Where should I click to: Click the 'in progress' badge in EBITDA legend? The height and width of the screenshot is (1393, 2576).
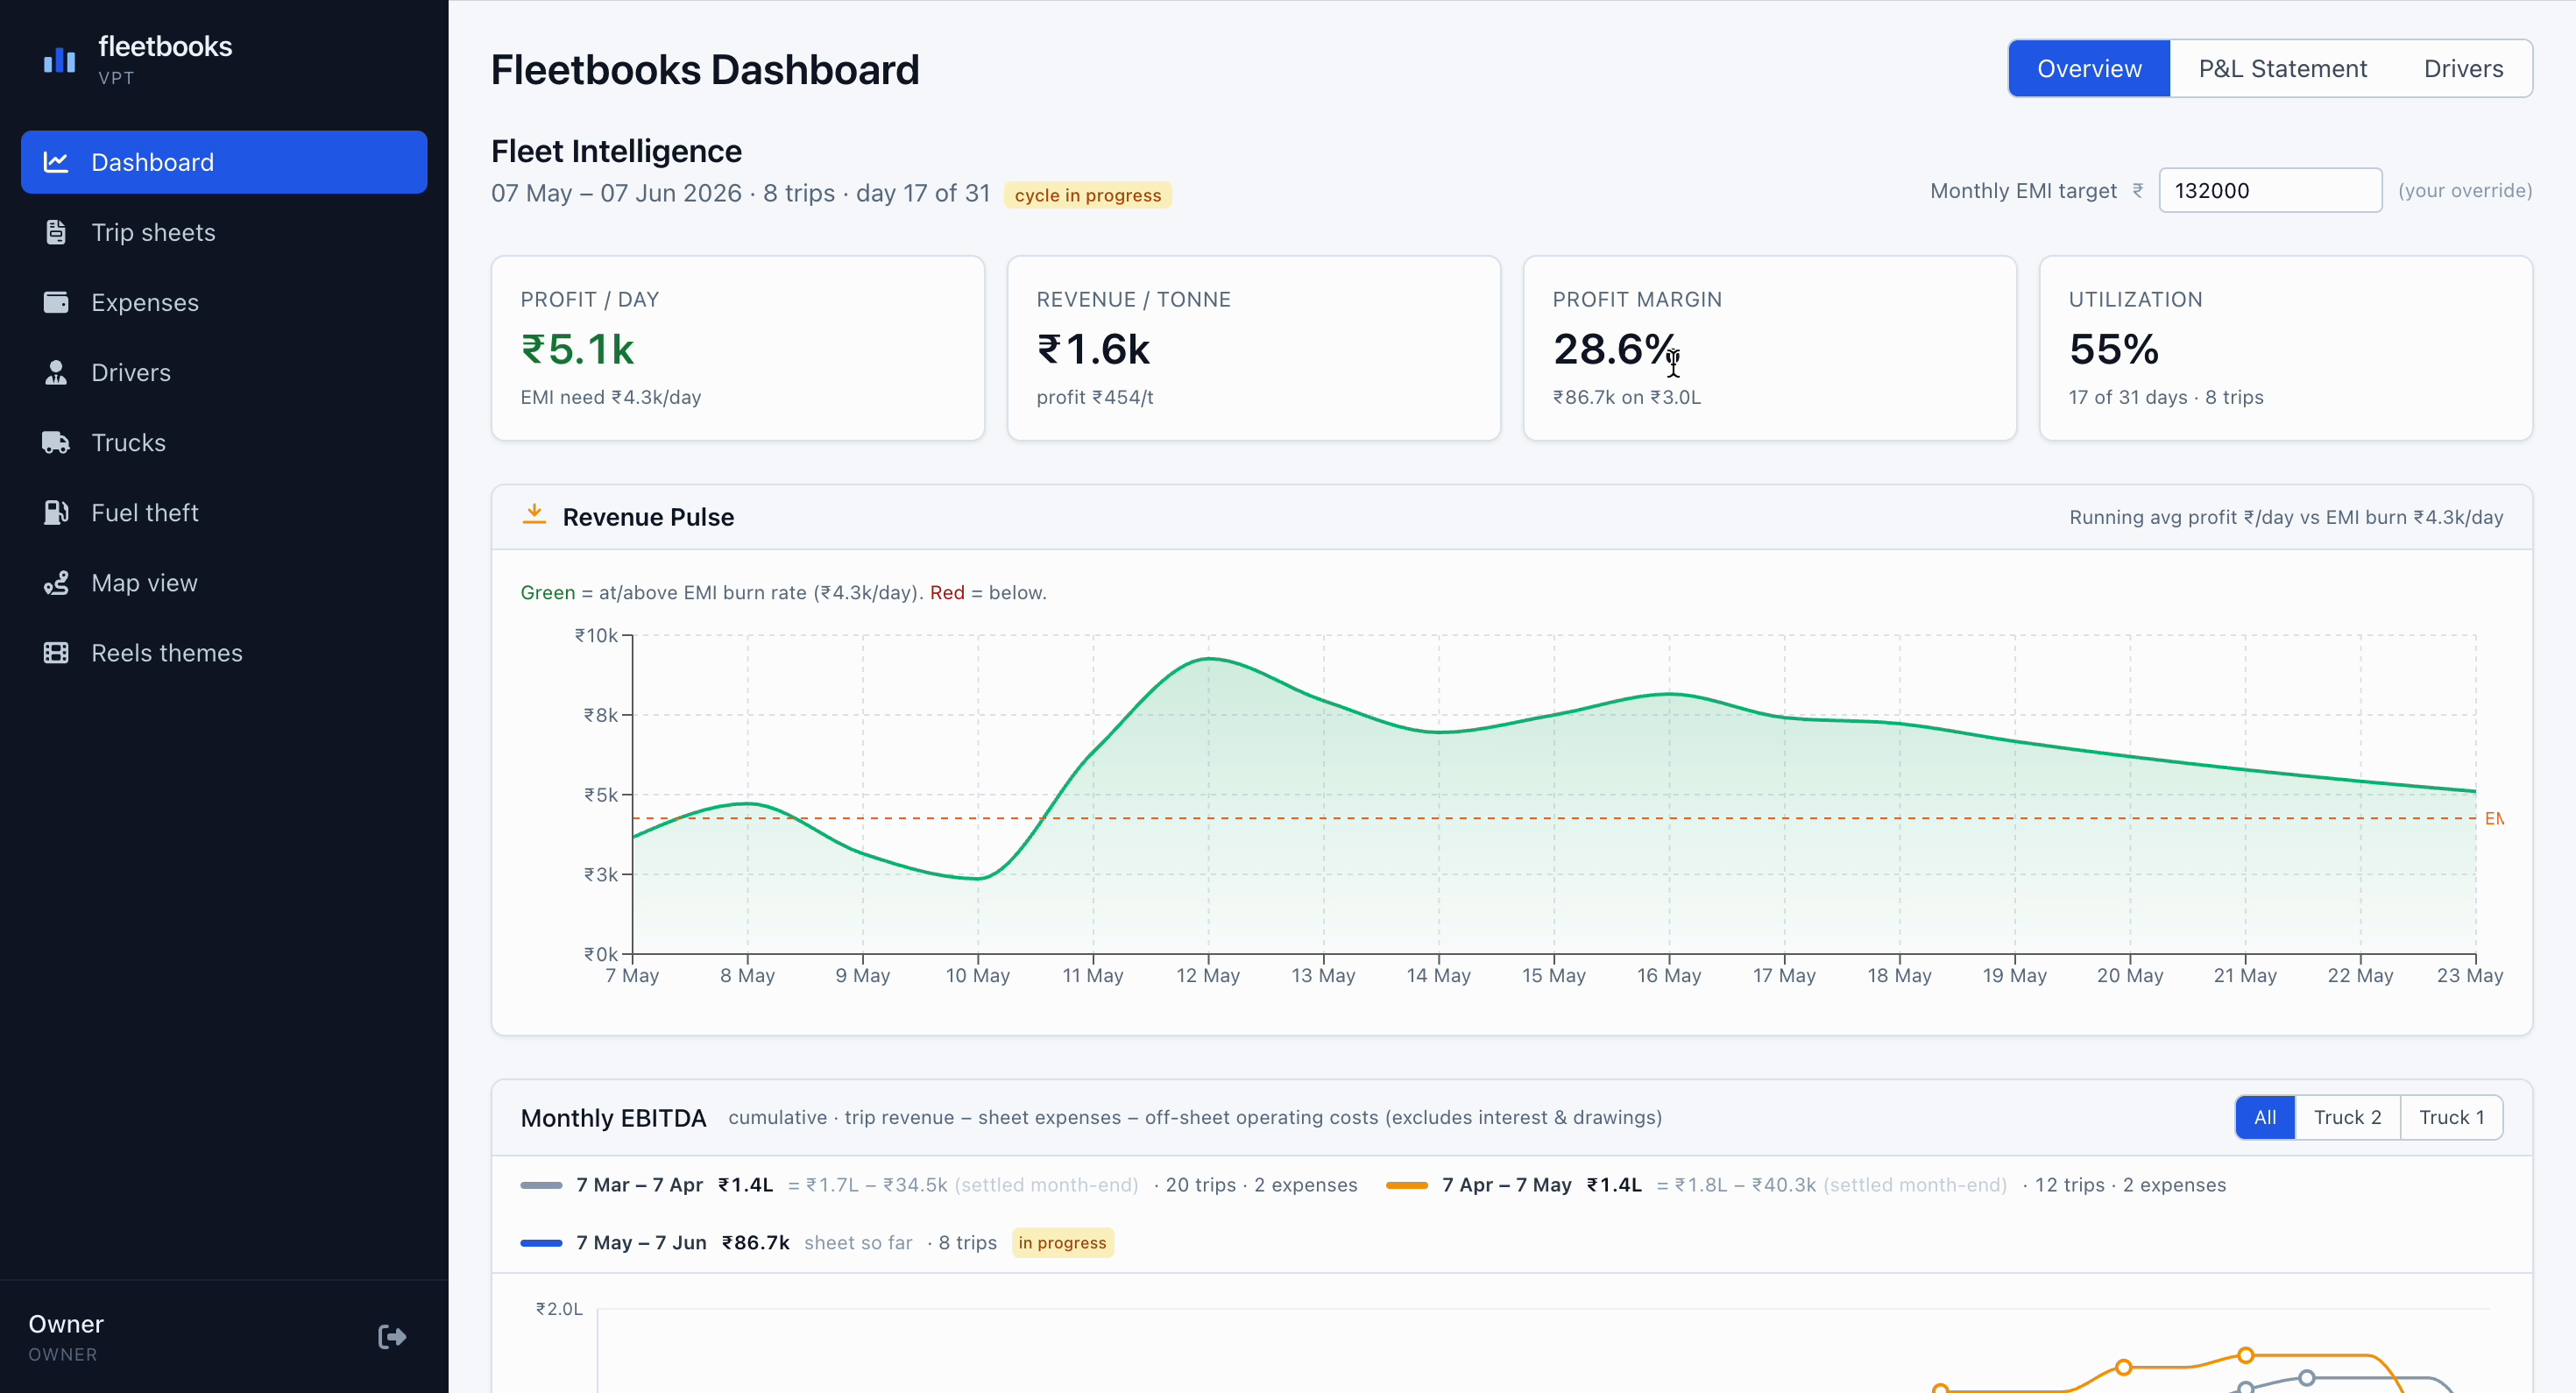click(x=1062, y=1243)
